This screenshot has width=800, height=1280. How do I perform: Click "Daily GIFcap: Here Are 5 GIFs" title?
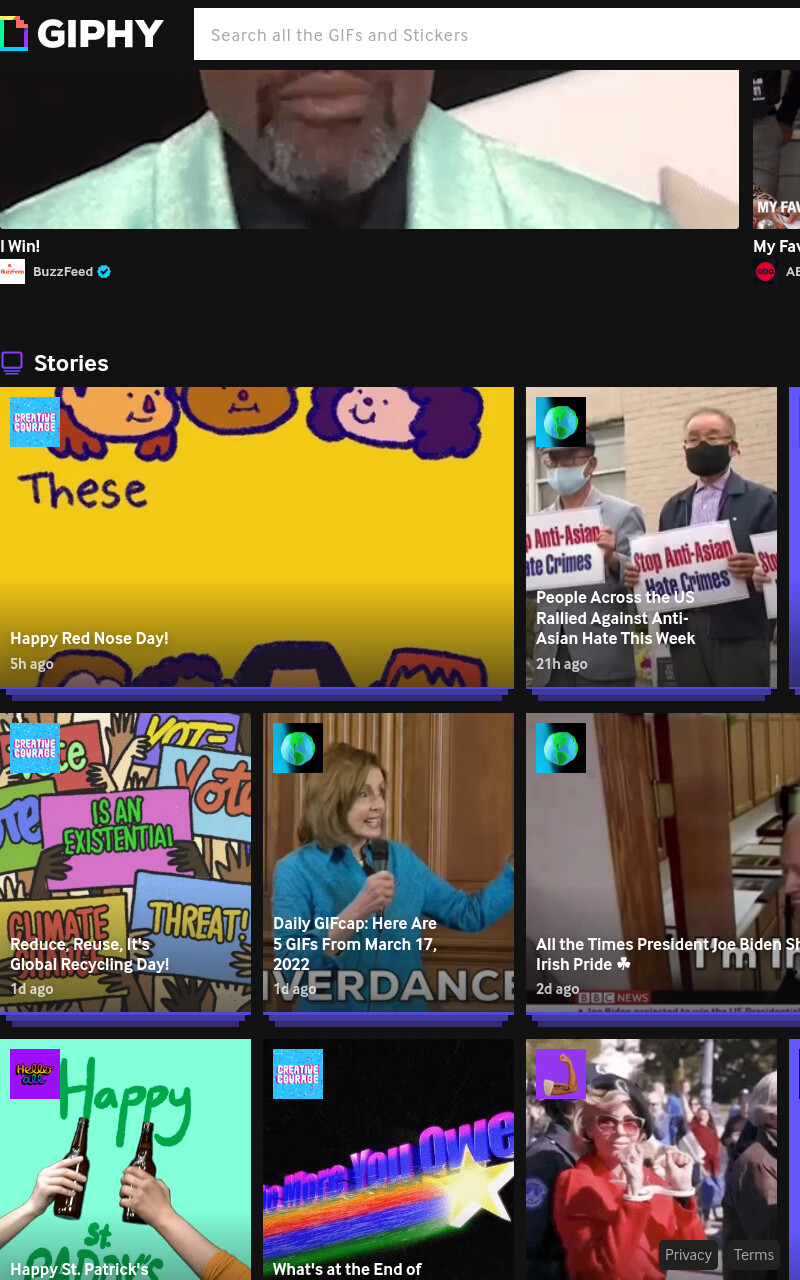(355, 944)
